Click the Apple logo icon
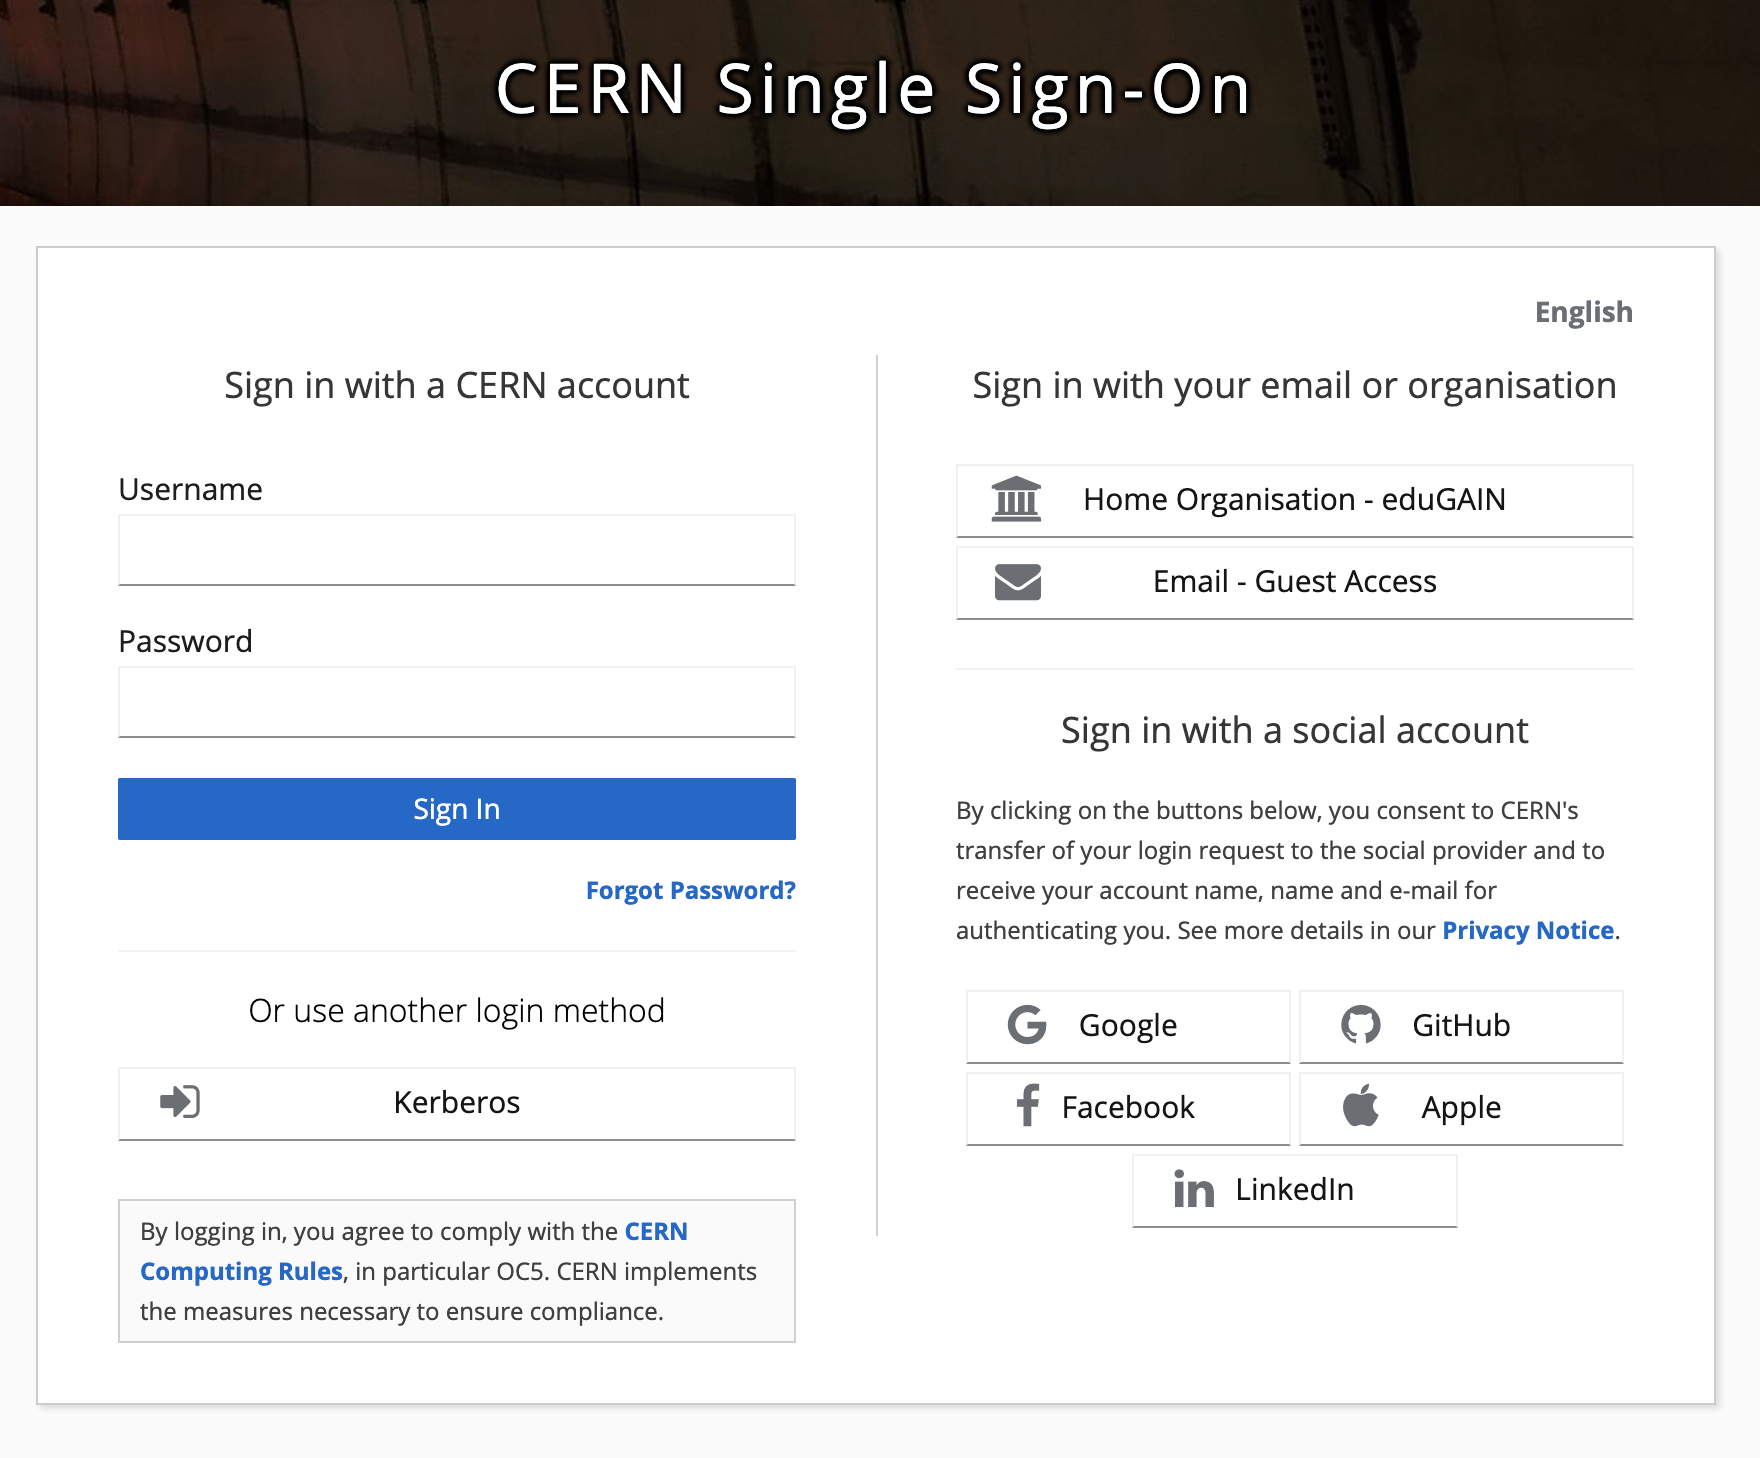Viewport: 1760px width, 1458px height. (1360, 1105)
